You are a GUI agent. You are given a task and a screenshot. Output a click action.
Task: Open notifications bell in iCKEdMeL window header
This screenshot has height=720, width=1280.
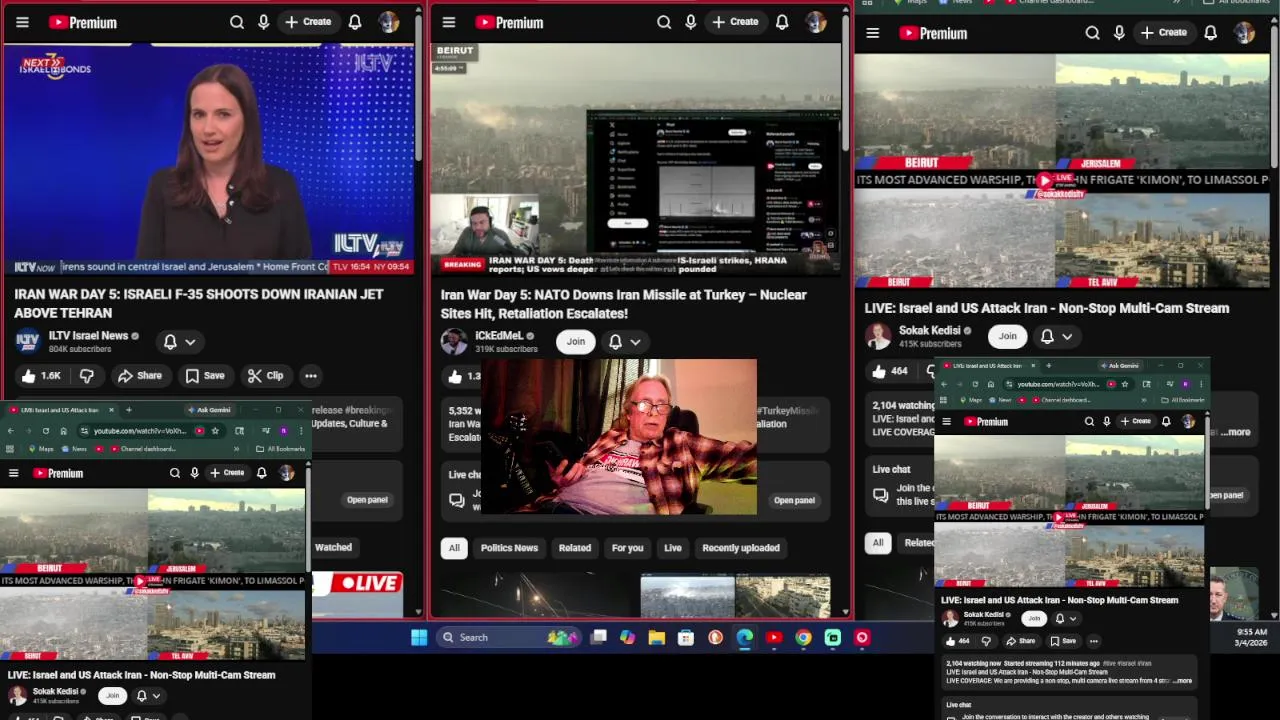click(782, 22)
